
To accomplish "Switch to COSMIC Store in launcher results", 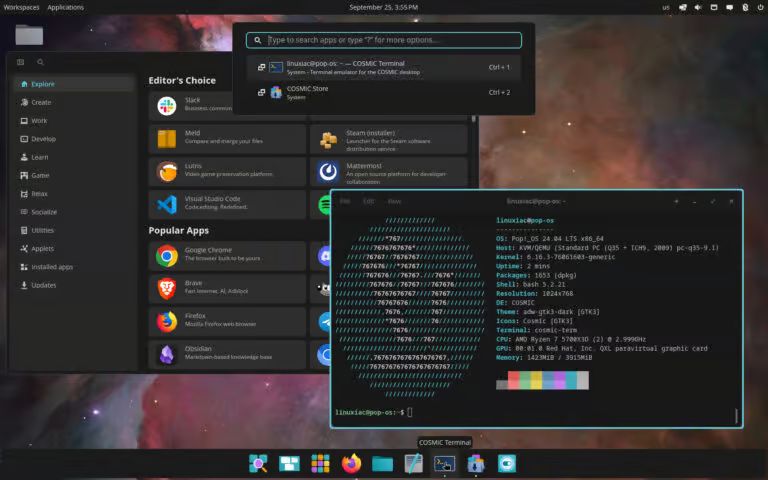I will tap(384, 93).
